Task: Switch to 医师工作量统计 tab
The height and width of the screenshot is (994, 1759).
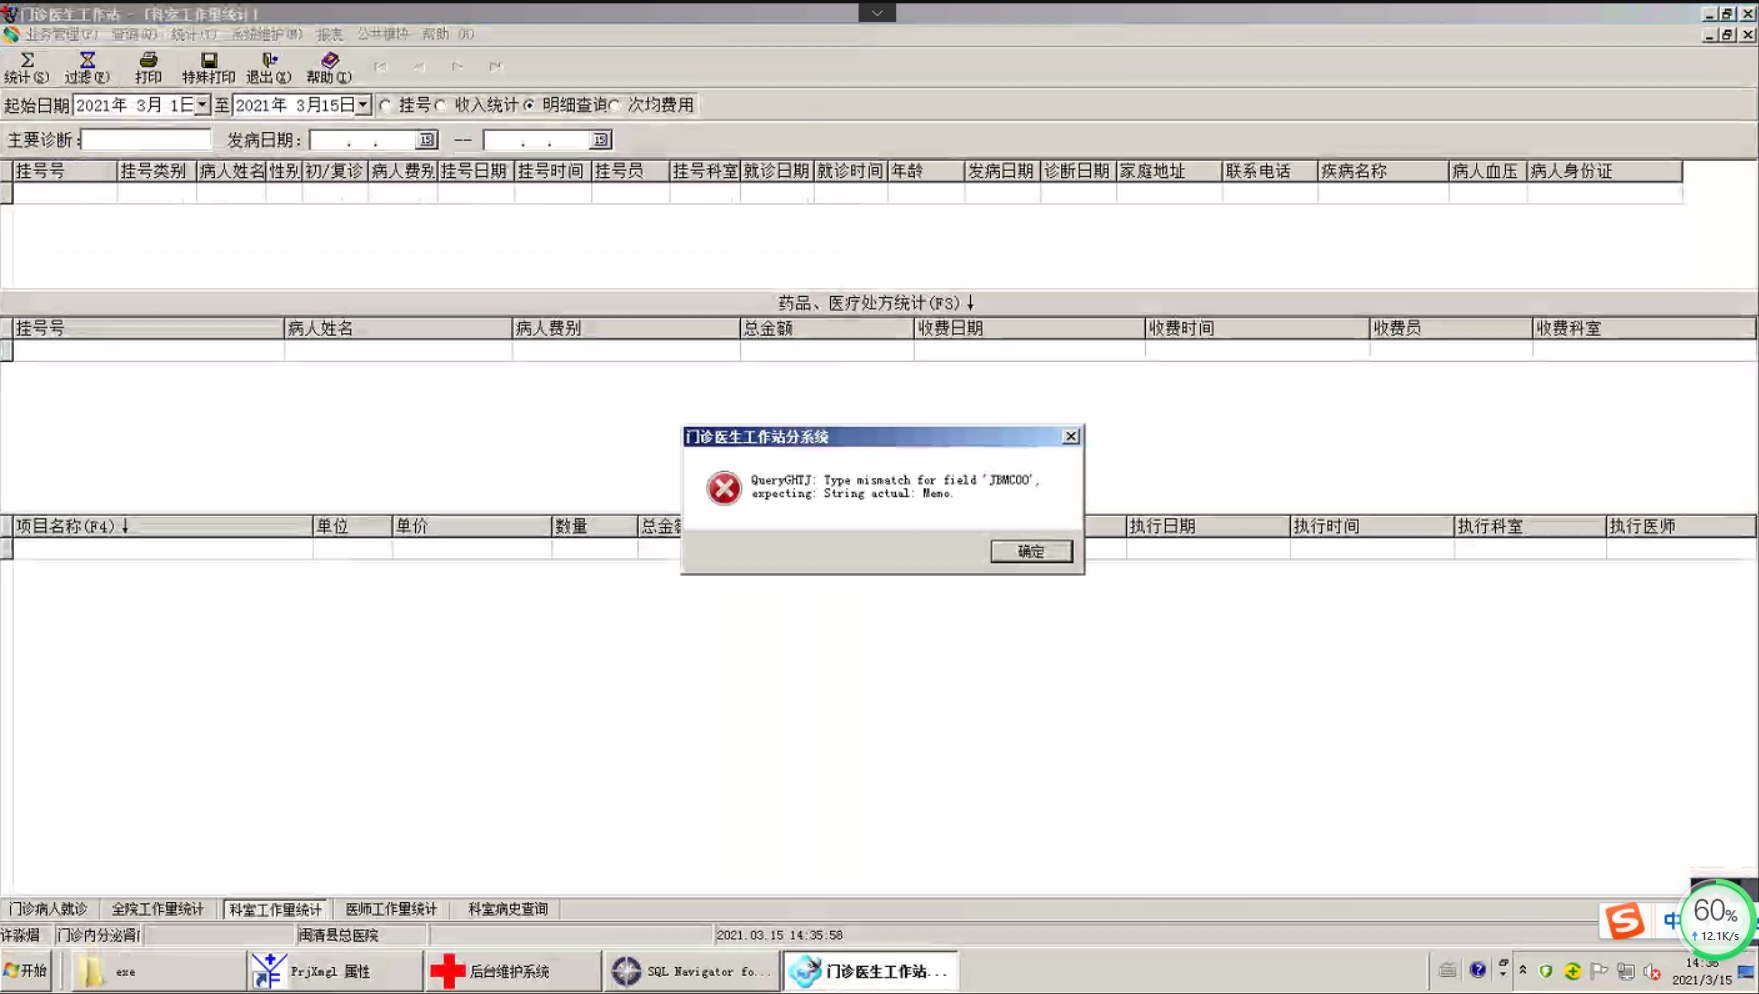Action: [x=391, y=909]
